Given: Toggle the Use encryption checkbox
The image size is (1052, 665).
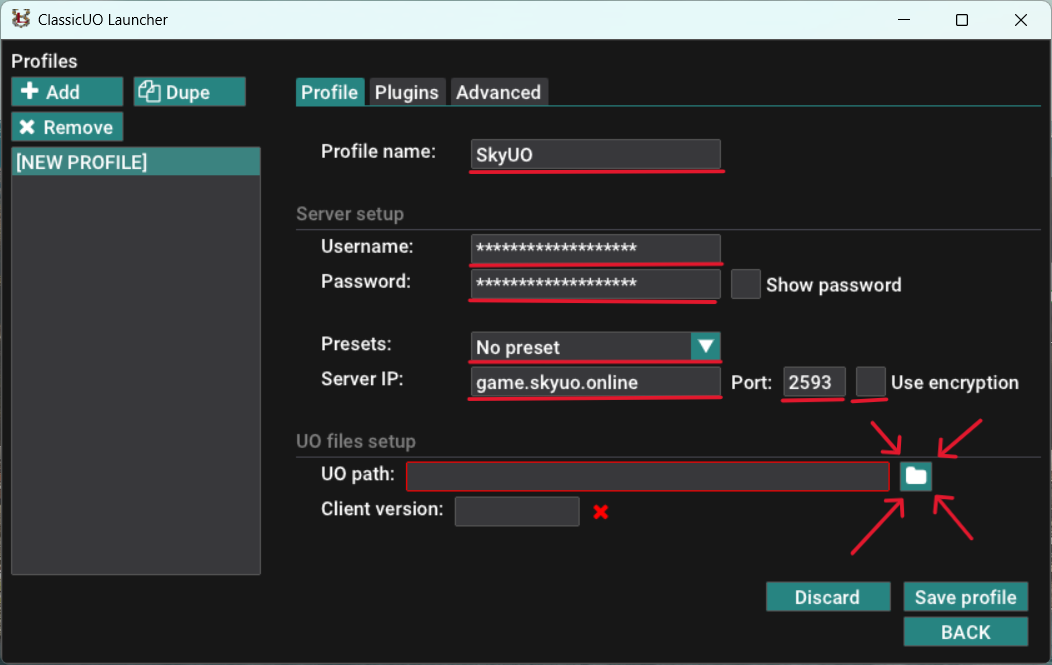Looking at the screenshot, I should 871,382.
